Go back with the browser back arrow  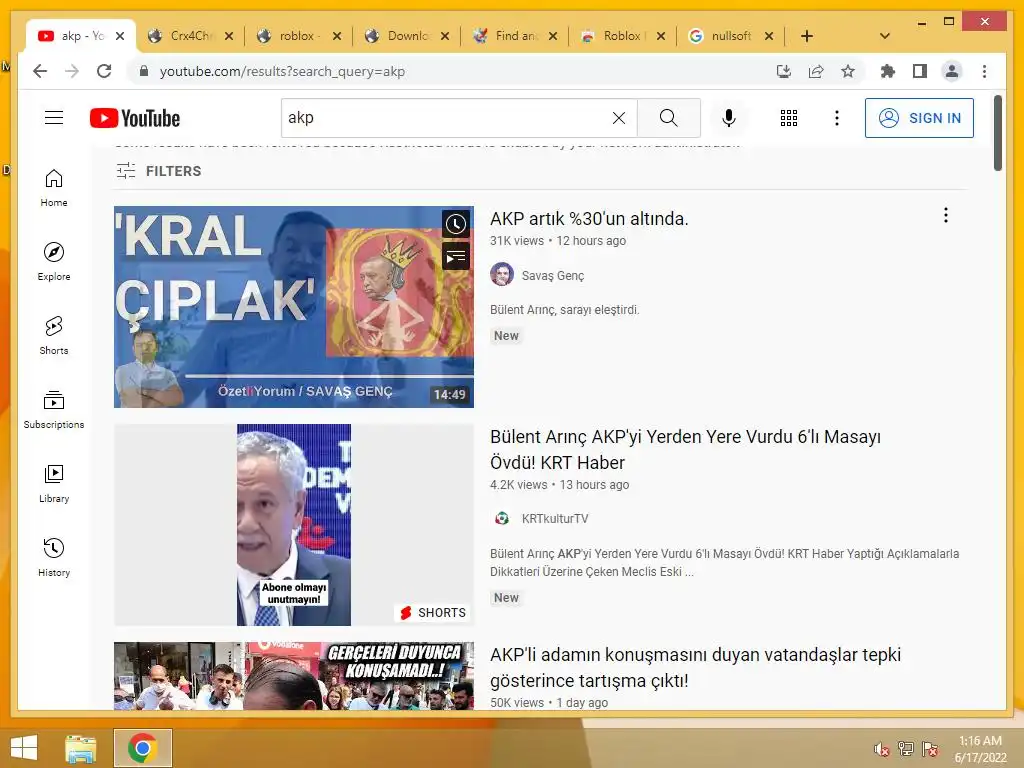coord(40,71)
